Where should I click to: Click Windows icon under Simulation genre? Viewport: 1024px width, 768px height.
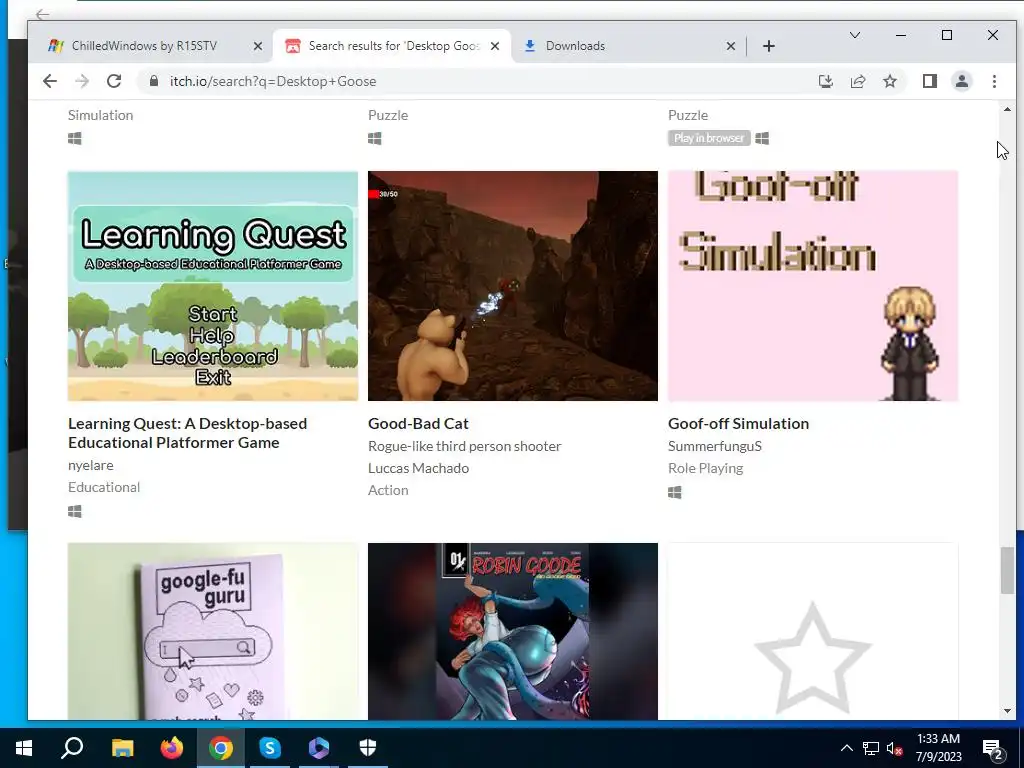[x=74, y=138]
